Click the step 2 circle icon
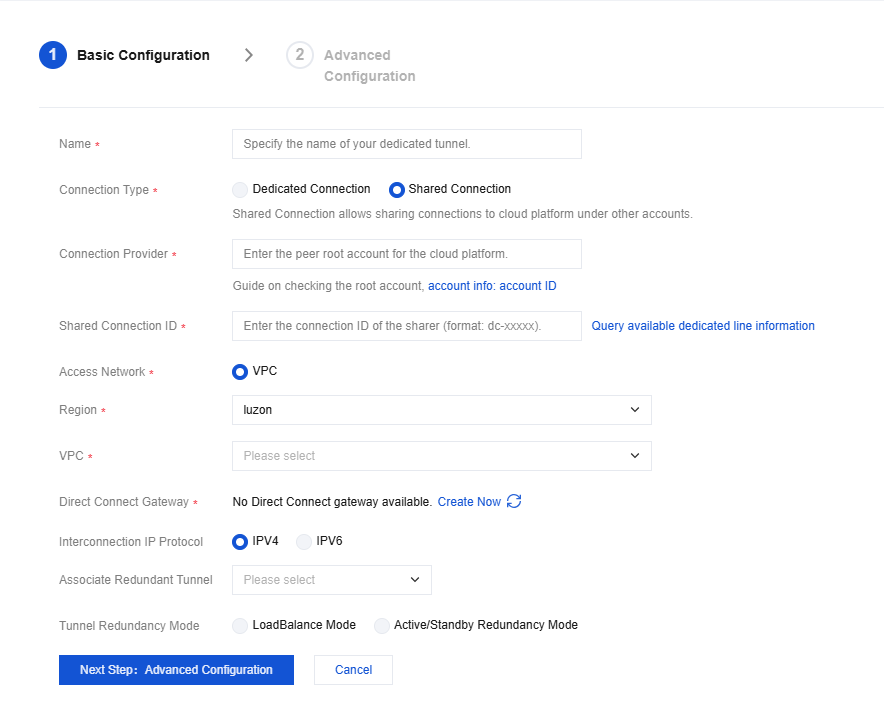884x725 pixels. (299, 55)
